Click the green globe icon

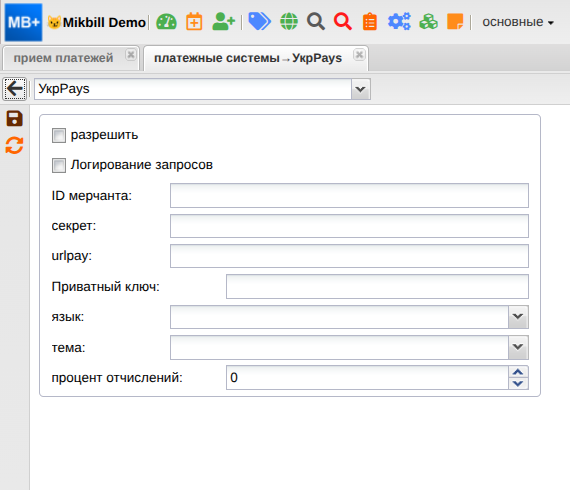coord(289,22)
